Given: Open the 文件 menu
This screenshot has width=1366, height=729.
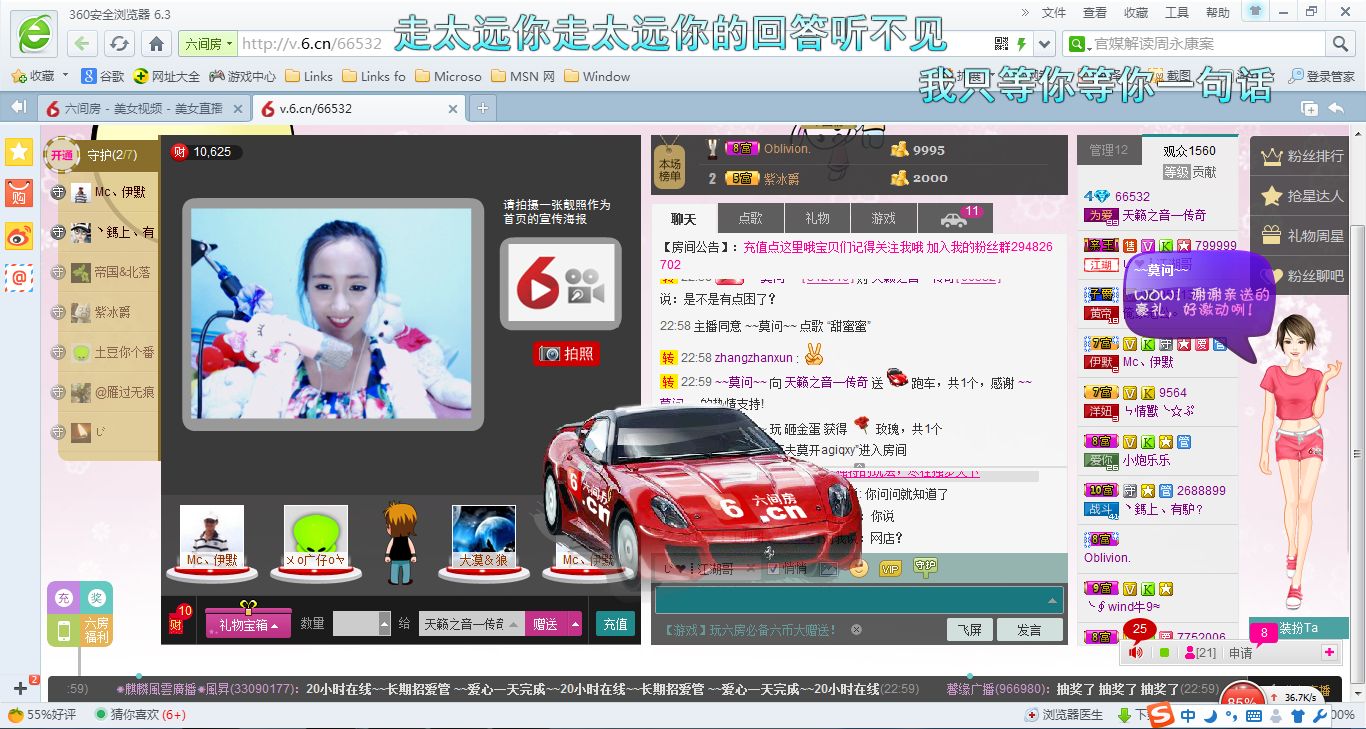Looking at the screenshot, I should pyautogui.click(x=1054, y=12).
